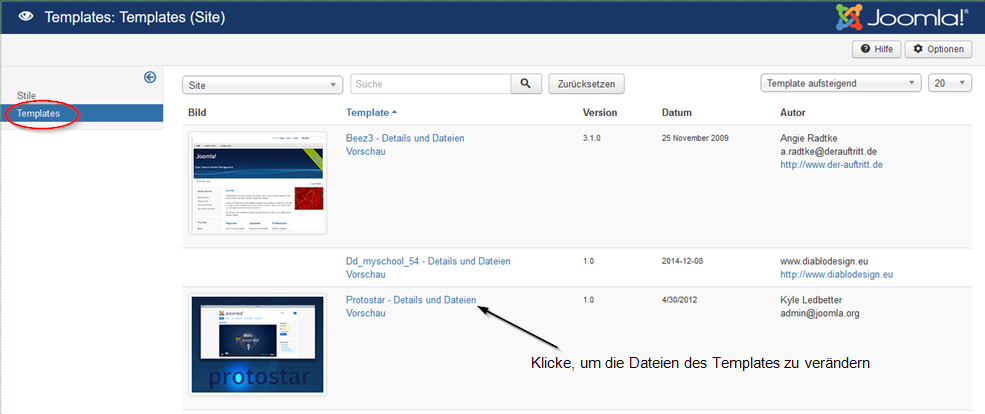The height and width of the screenshot is (414, 985).
Task: Sort by Template column header
Action: pos(368,112)
